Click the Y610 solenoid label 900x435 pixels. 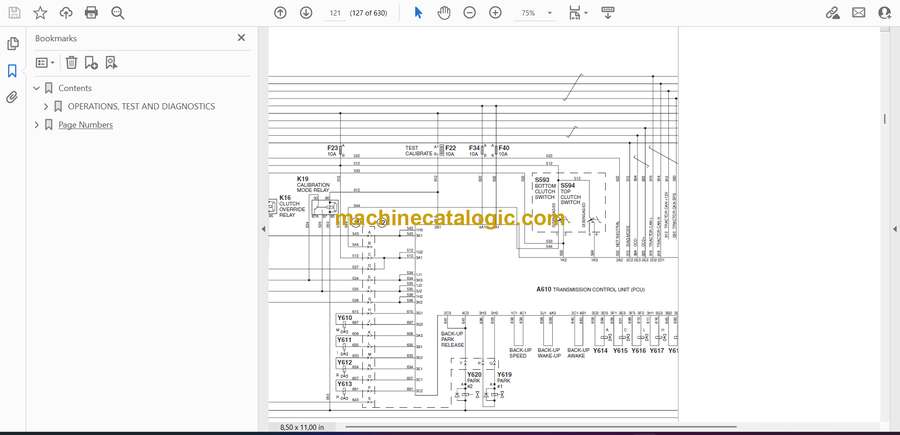[x=344, y=318]
